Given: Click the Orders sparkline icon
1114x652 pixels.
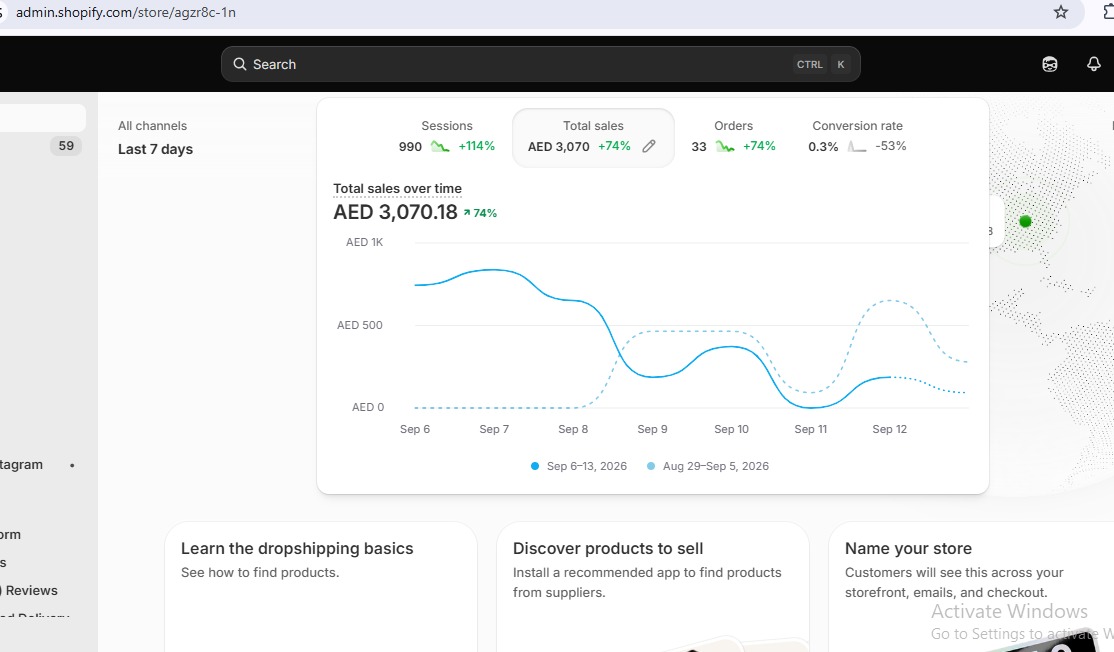Looking at the screenshot, I should click(725, 146).
